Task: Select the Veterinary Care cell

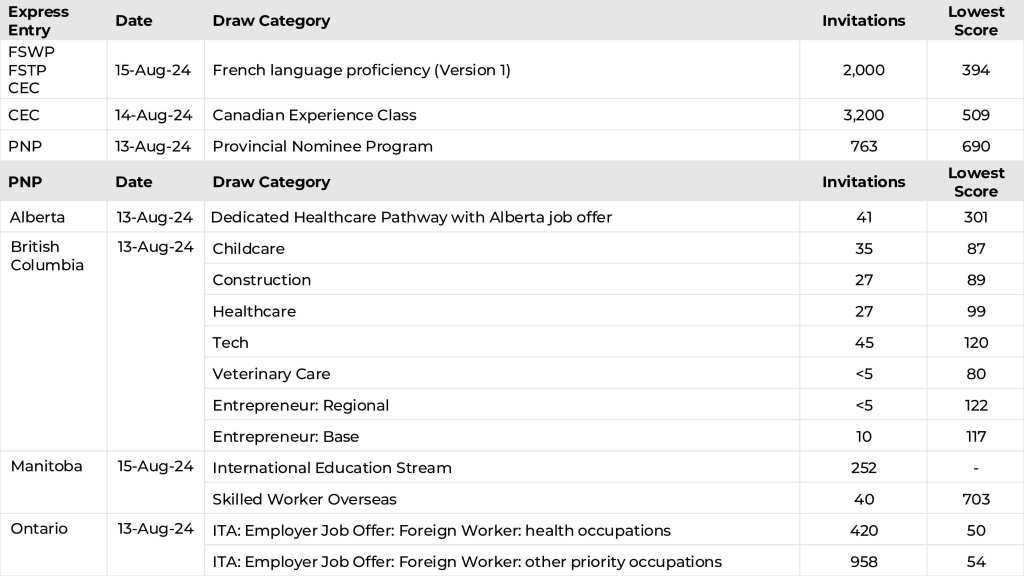Action: pyautogui.click(x=271, y=374)
